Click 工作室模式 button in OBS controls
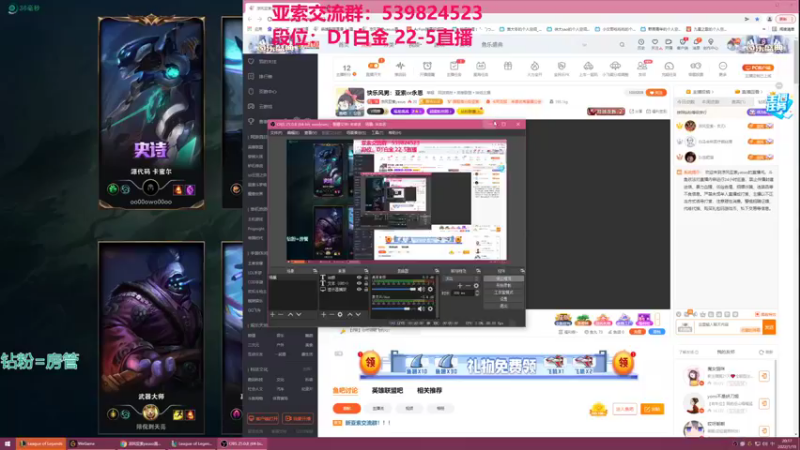Screen dimensions: 800x450 (x=504, y=292)
